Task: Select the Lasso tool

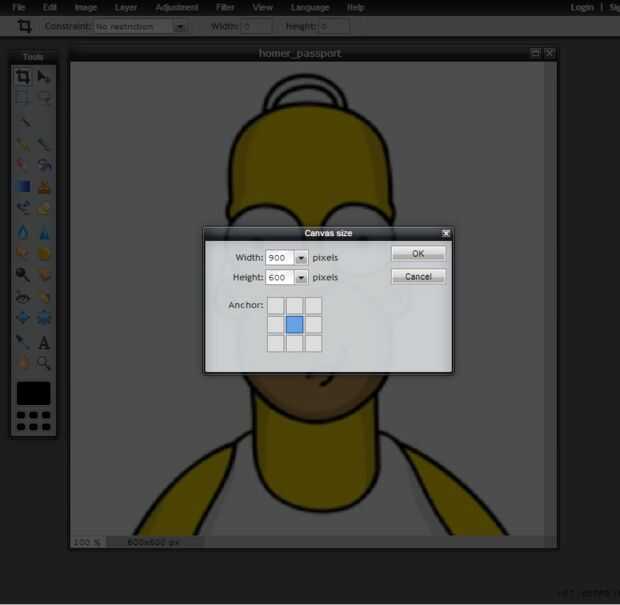Action: pos(44,98)
